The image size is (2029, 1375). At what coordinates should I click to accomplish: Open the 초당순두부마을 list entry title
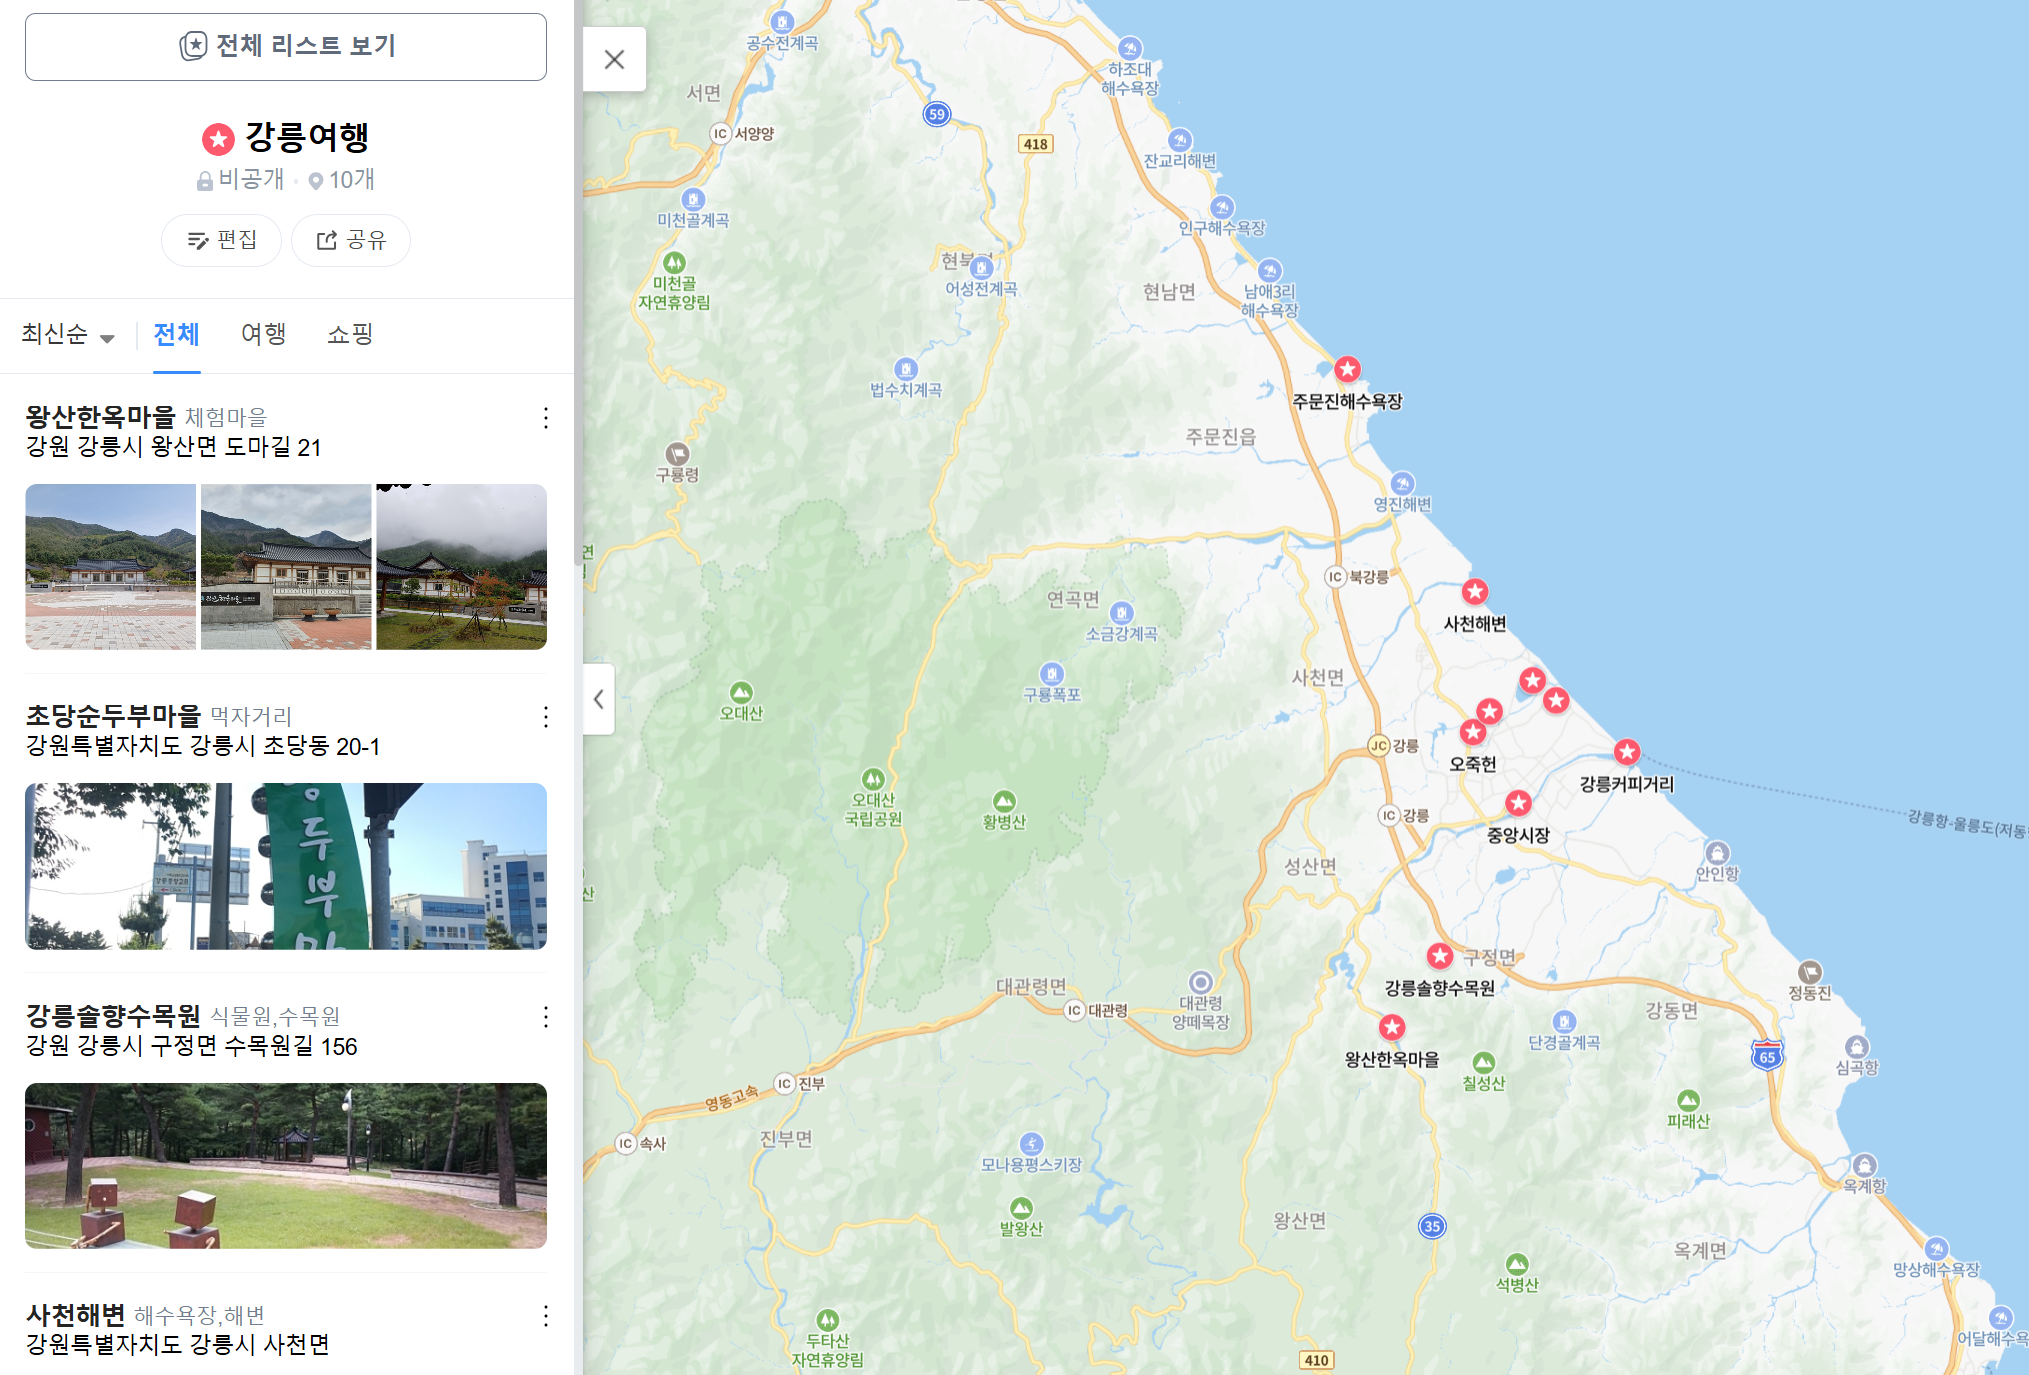point(113,716)
